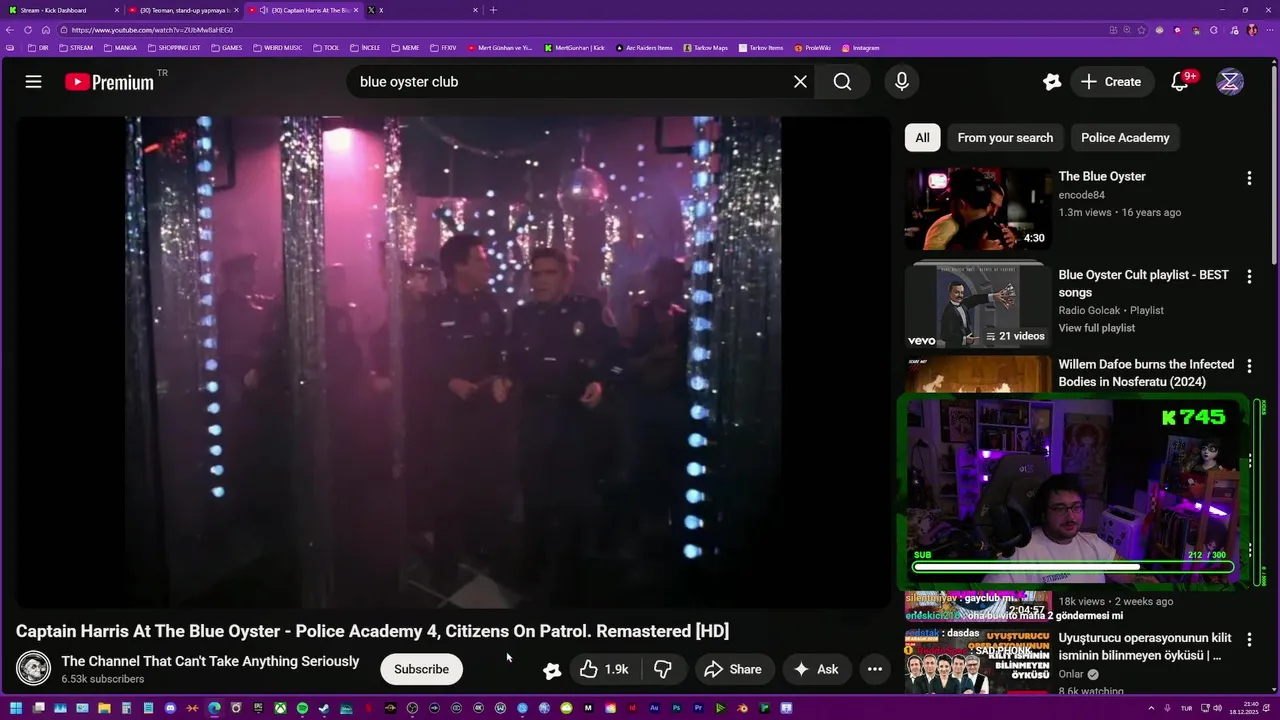The height and width of the screenshot is (720, 1280).
Task: Open the FFXIV bookmarks folder
Action: tap(444, 48)
